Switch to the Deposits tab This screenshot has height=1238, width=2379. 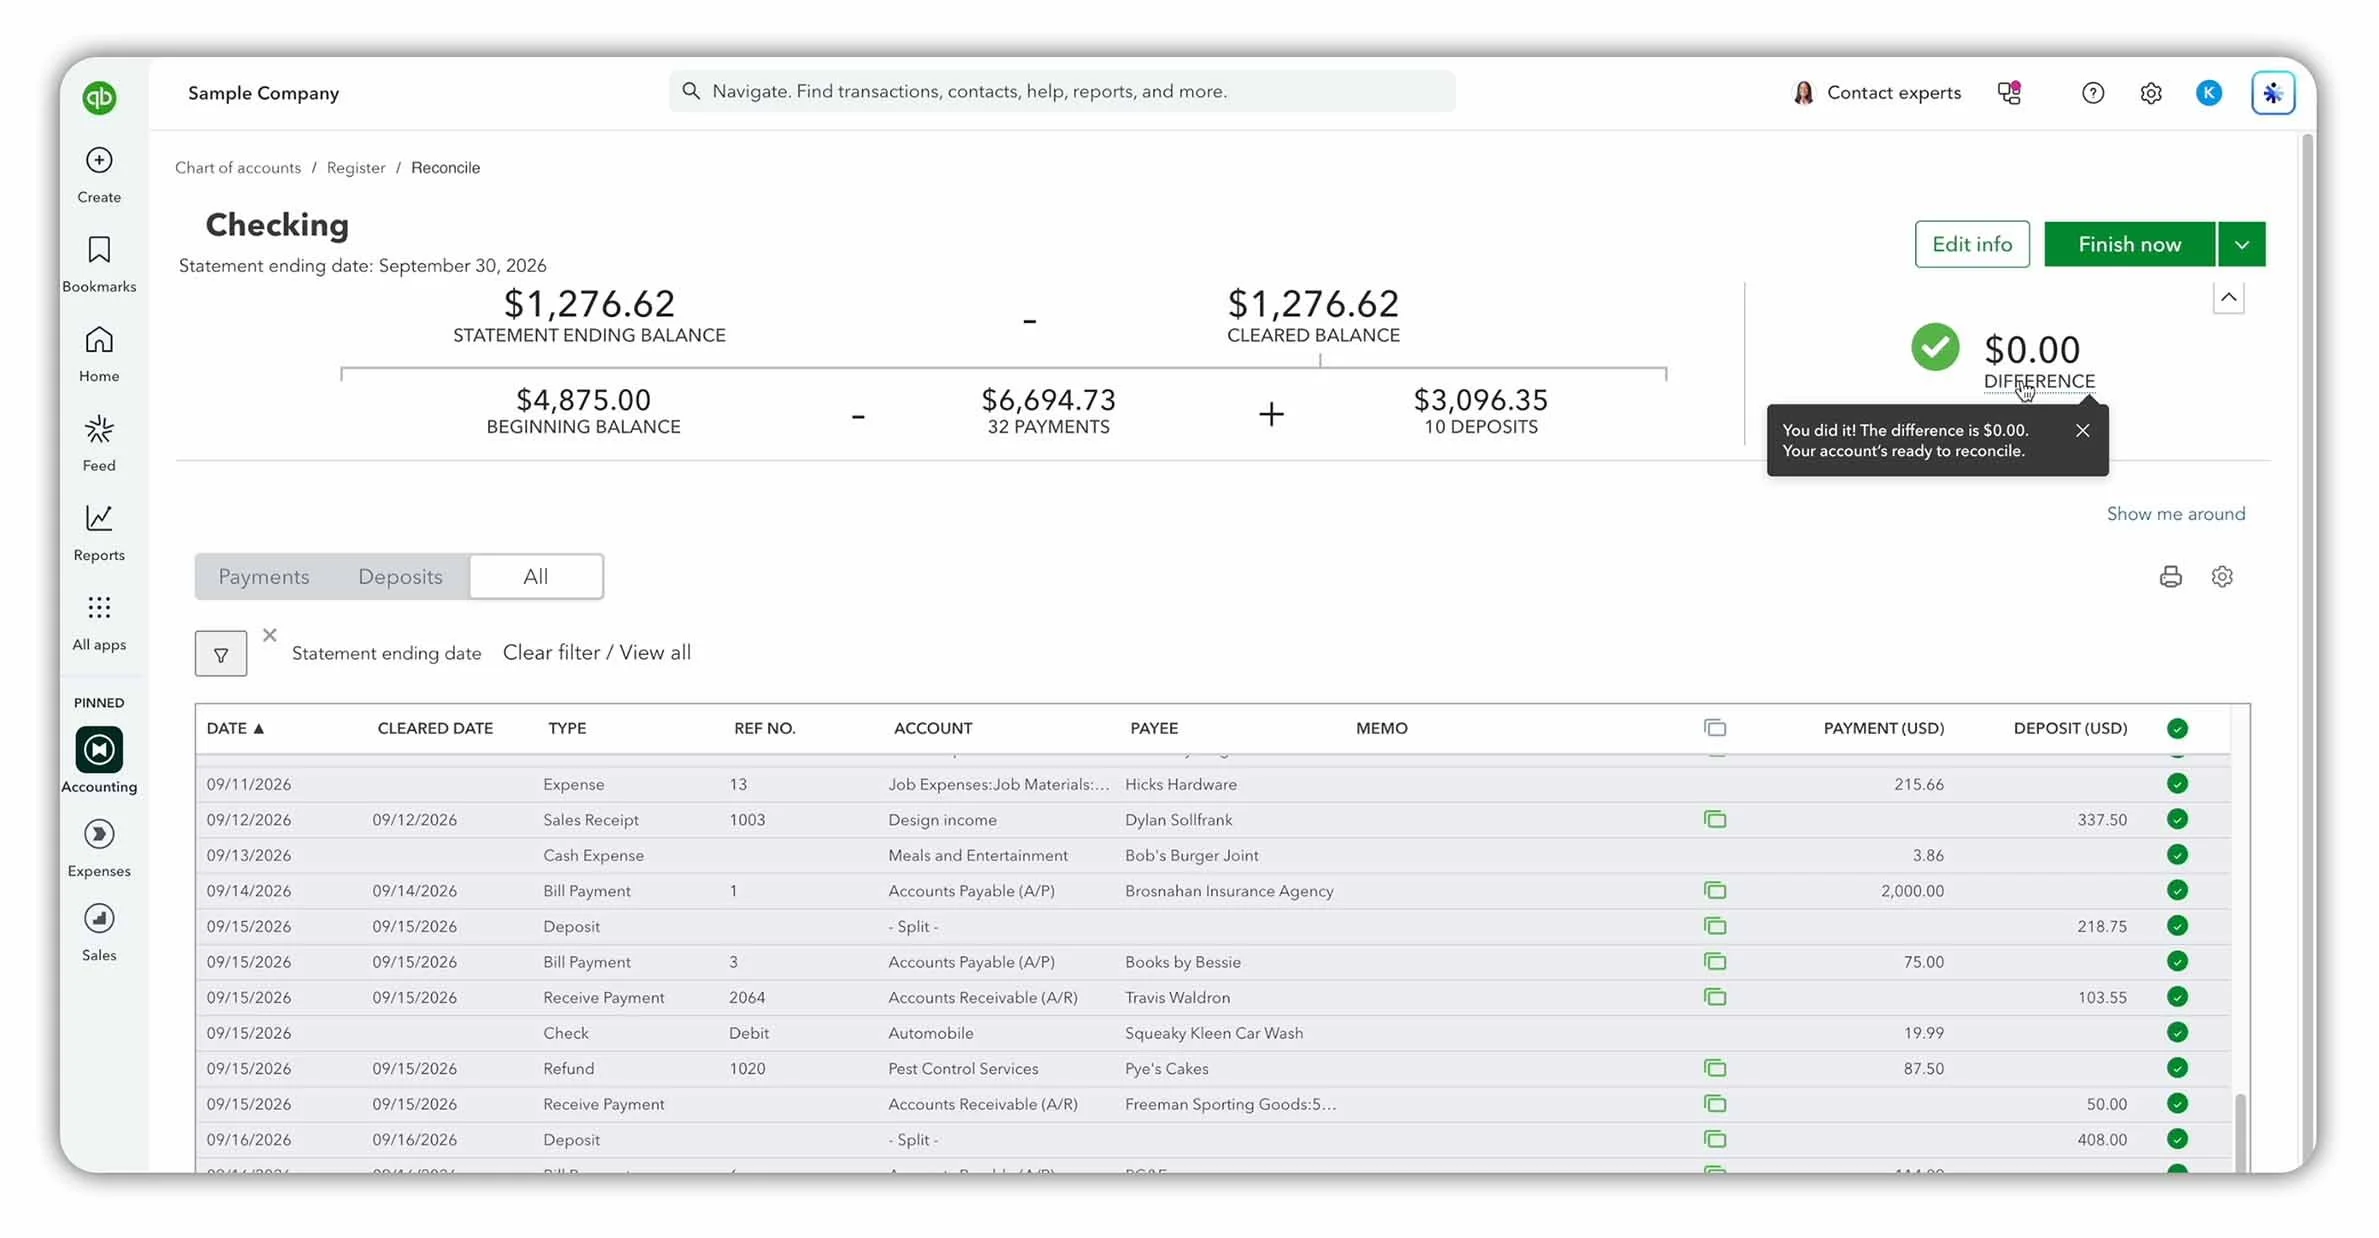pyautogui.click(x=400, y=576)
